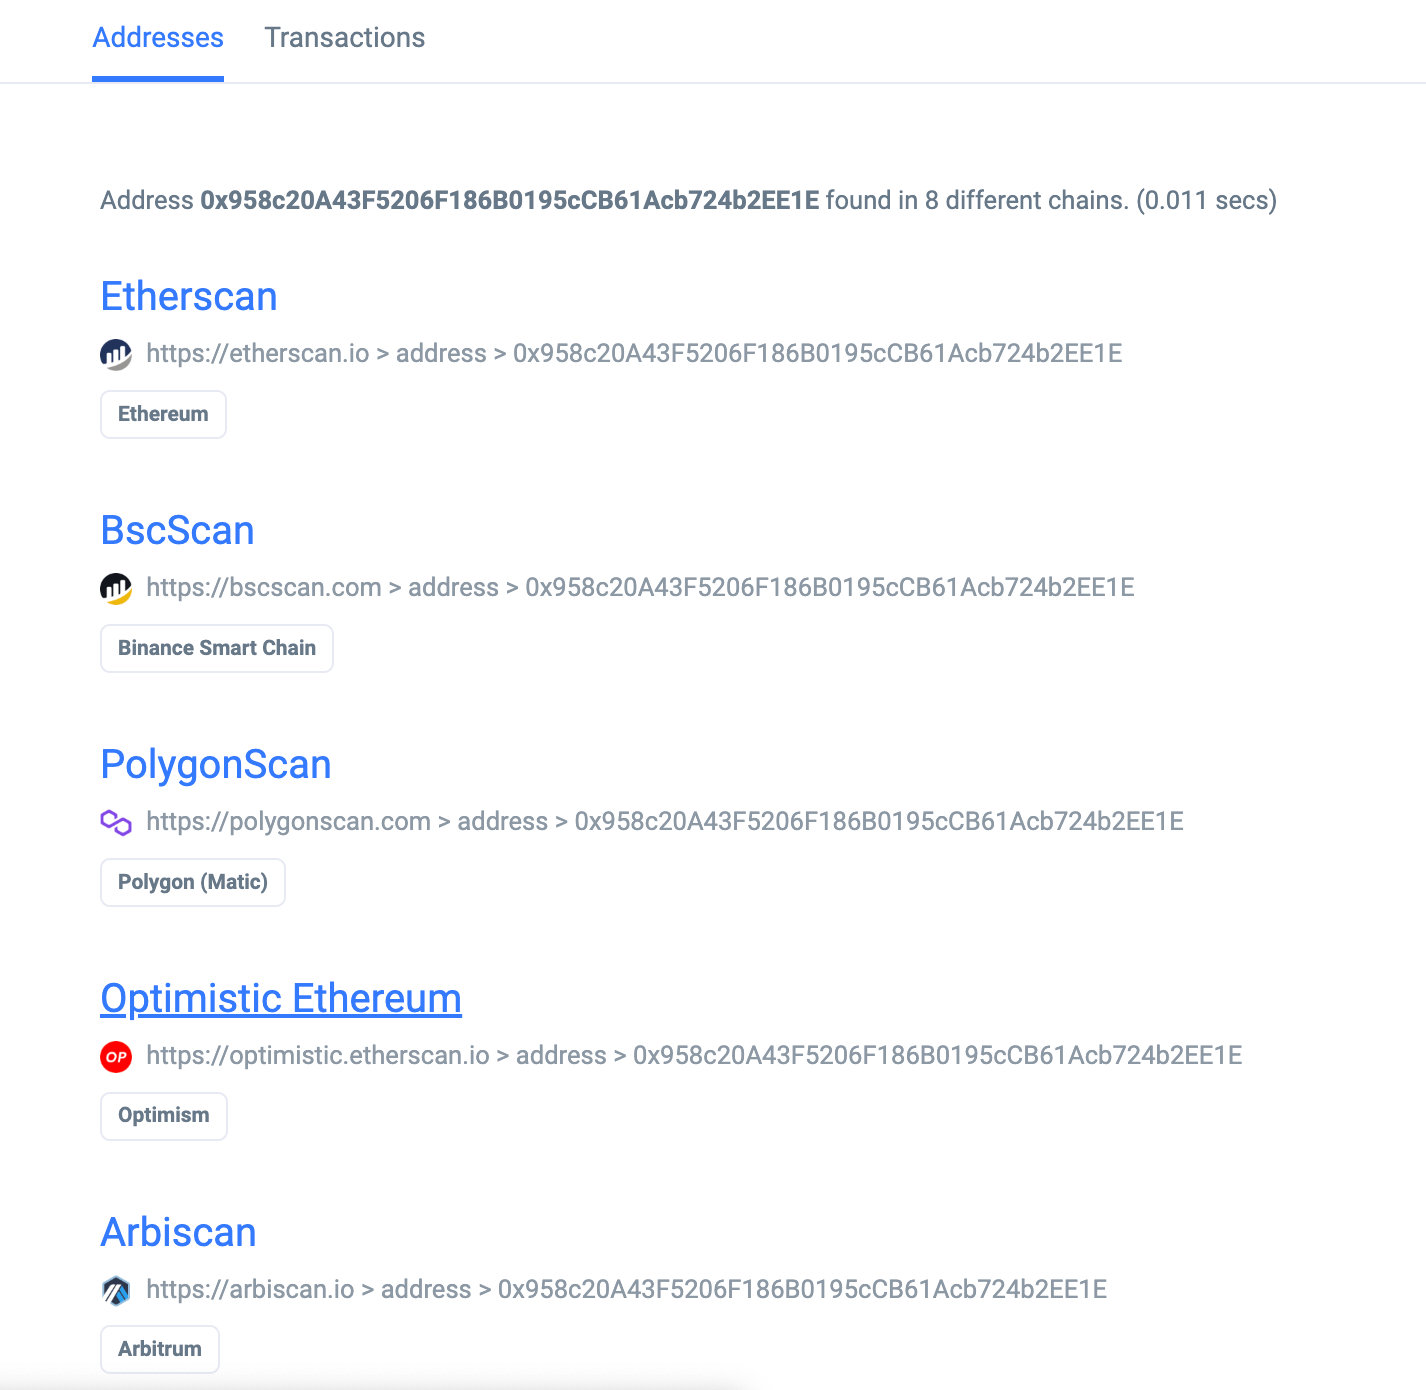Select the Addresses tab
This screenshot has width=1426, height=1390.
[158, 38]
